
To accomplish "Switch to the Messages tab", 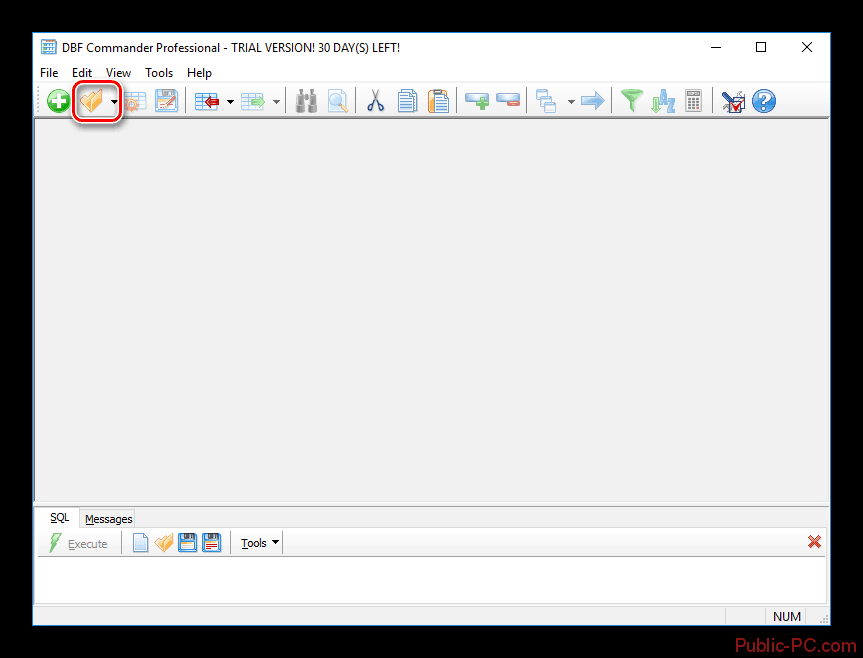I will [x=108, y=519].
